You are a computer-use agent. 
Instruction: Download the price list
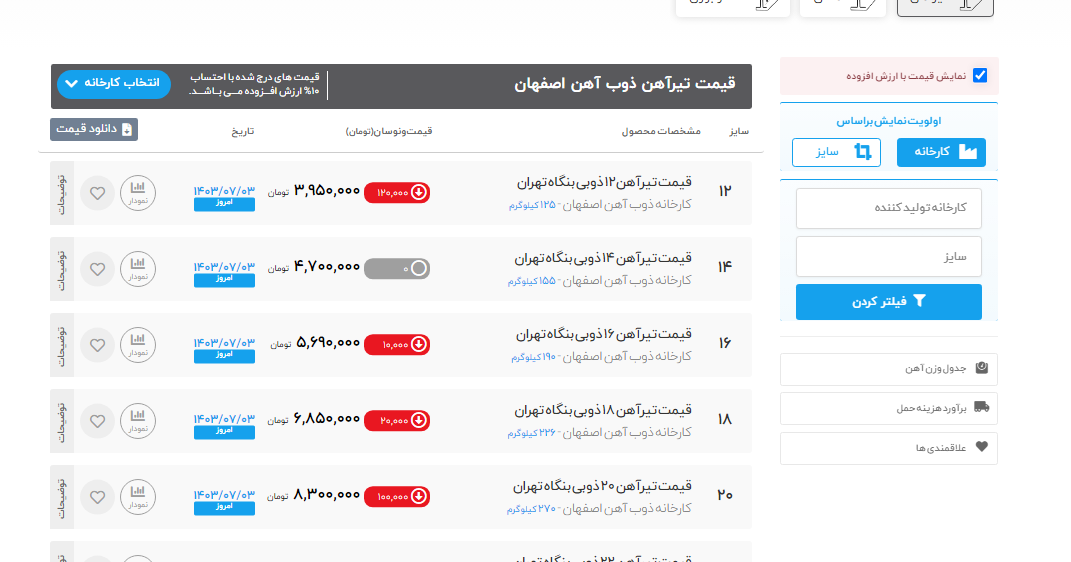tap(94, 130)
